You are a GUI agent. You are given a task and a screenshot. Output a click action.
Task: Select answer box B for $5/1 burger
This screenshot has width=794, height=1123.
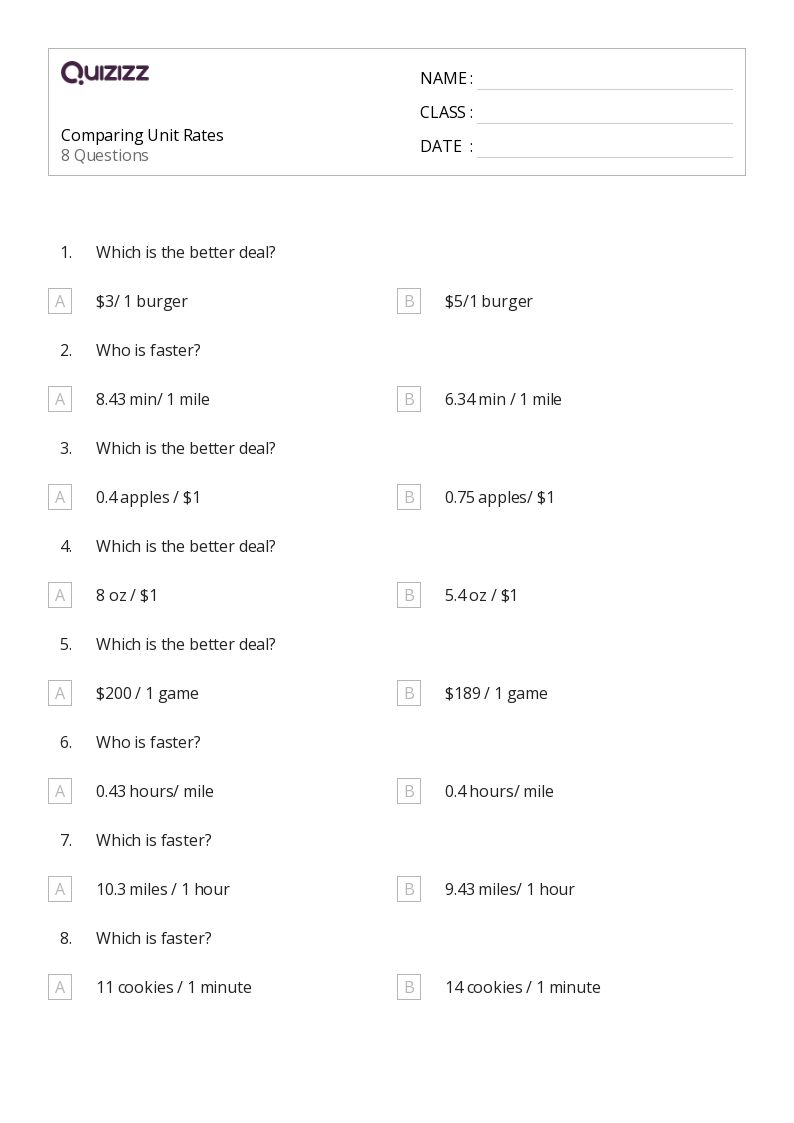[409, 302]
